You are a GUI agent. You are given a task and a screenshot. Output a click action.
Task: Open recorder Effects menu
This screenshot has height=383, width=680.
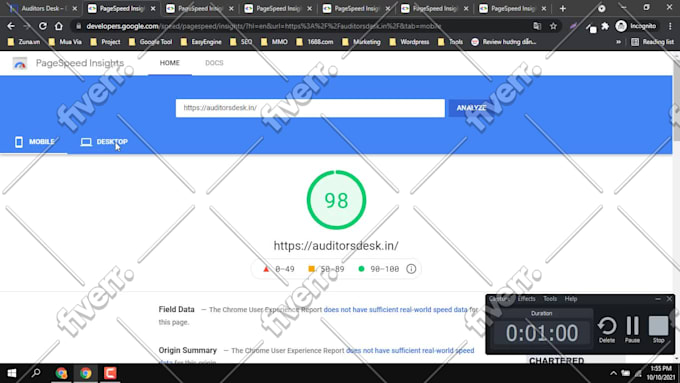(x=526, y=299)
